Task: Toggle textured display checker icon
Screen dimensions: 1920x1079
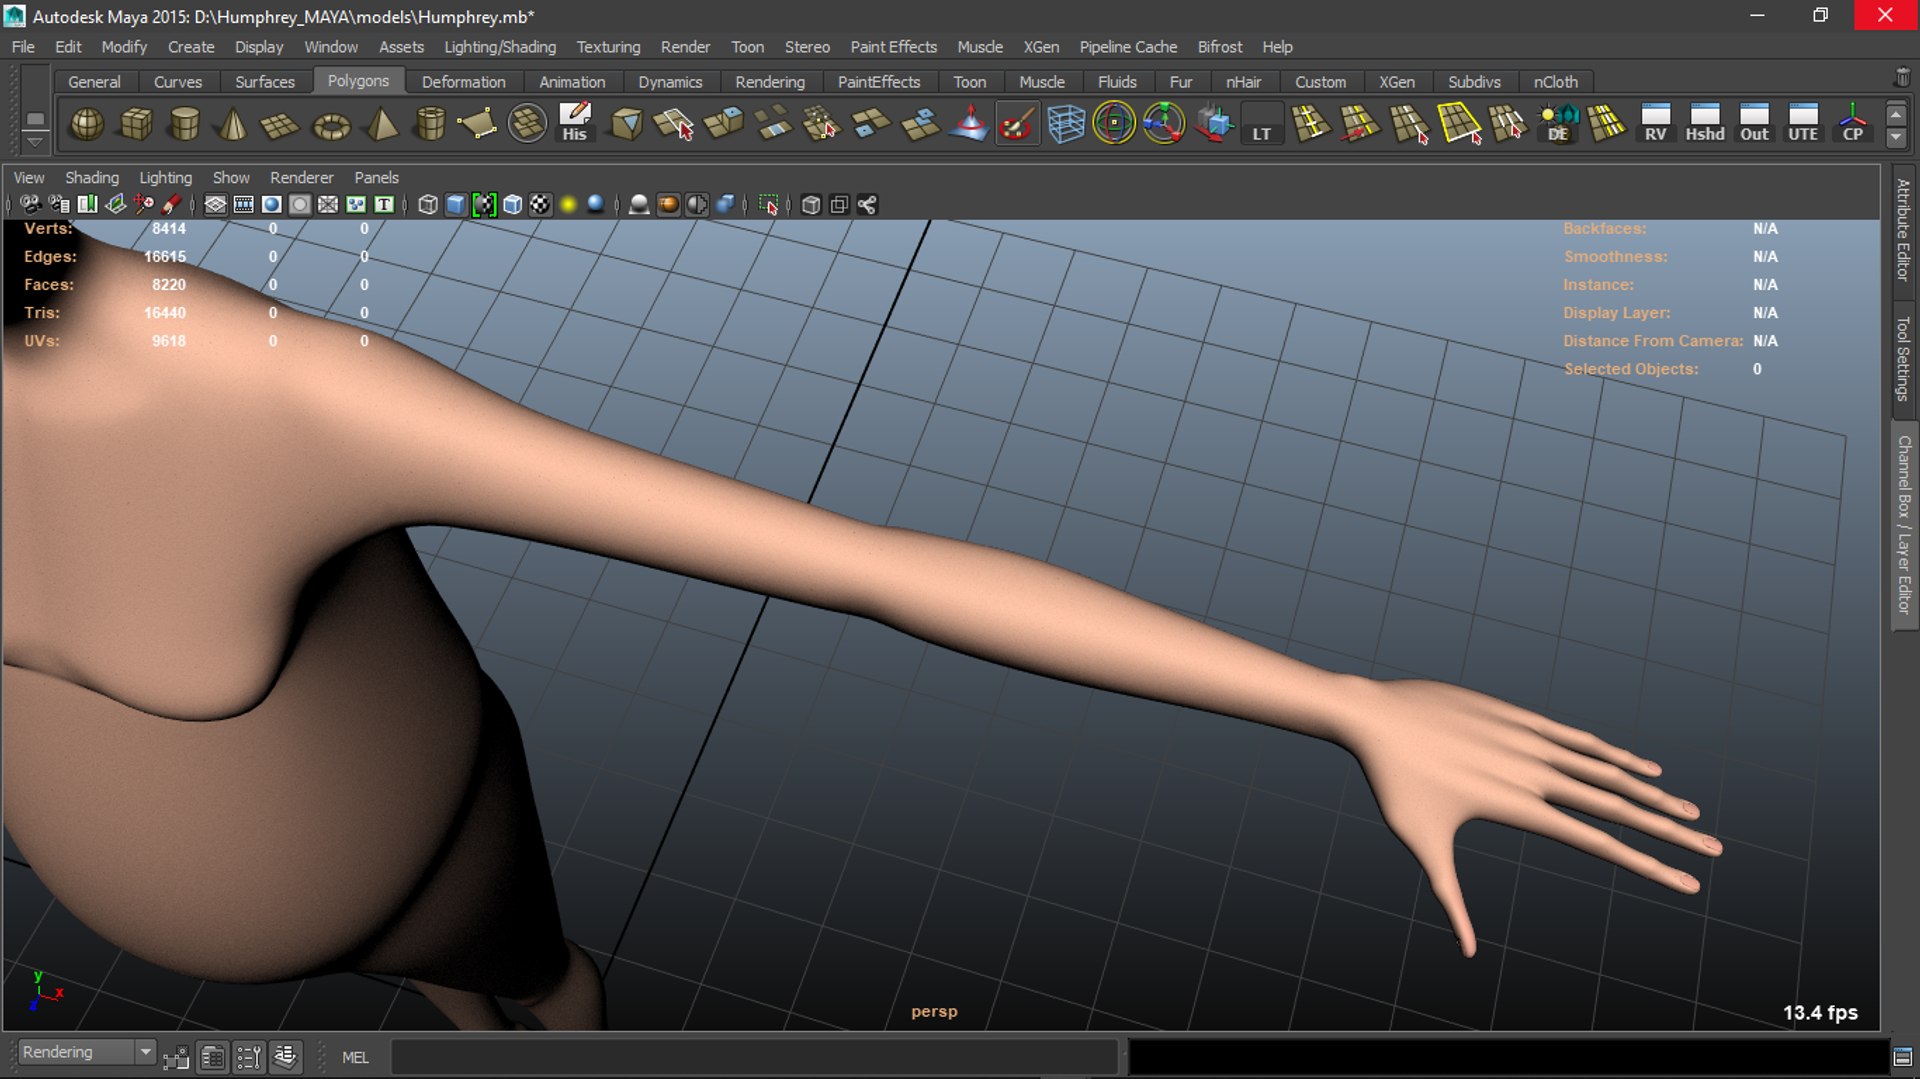Action: click(x=540, y=205)
